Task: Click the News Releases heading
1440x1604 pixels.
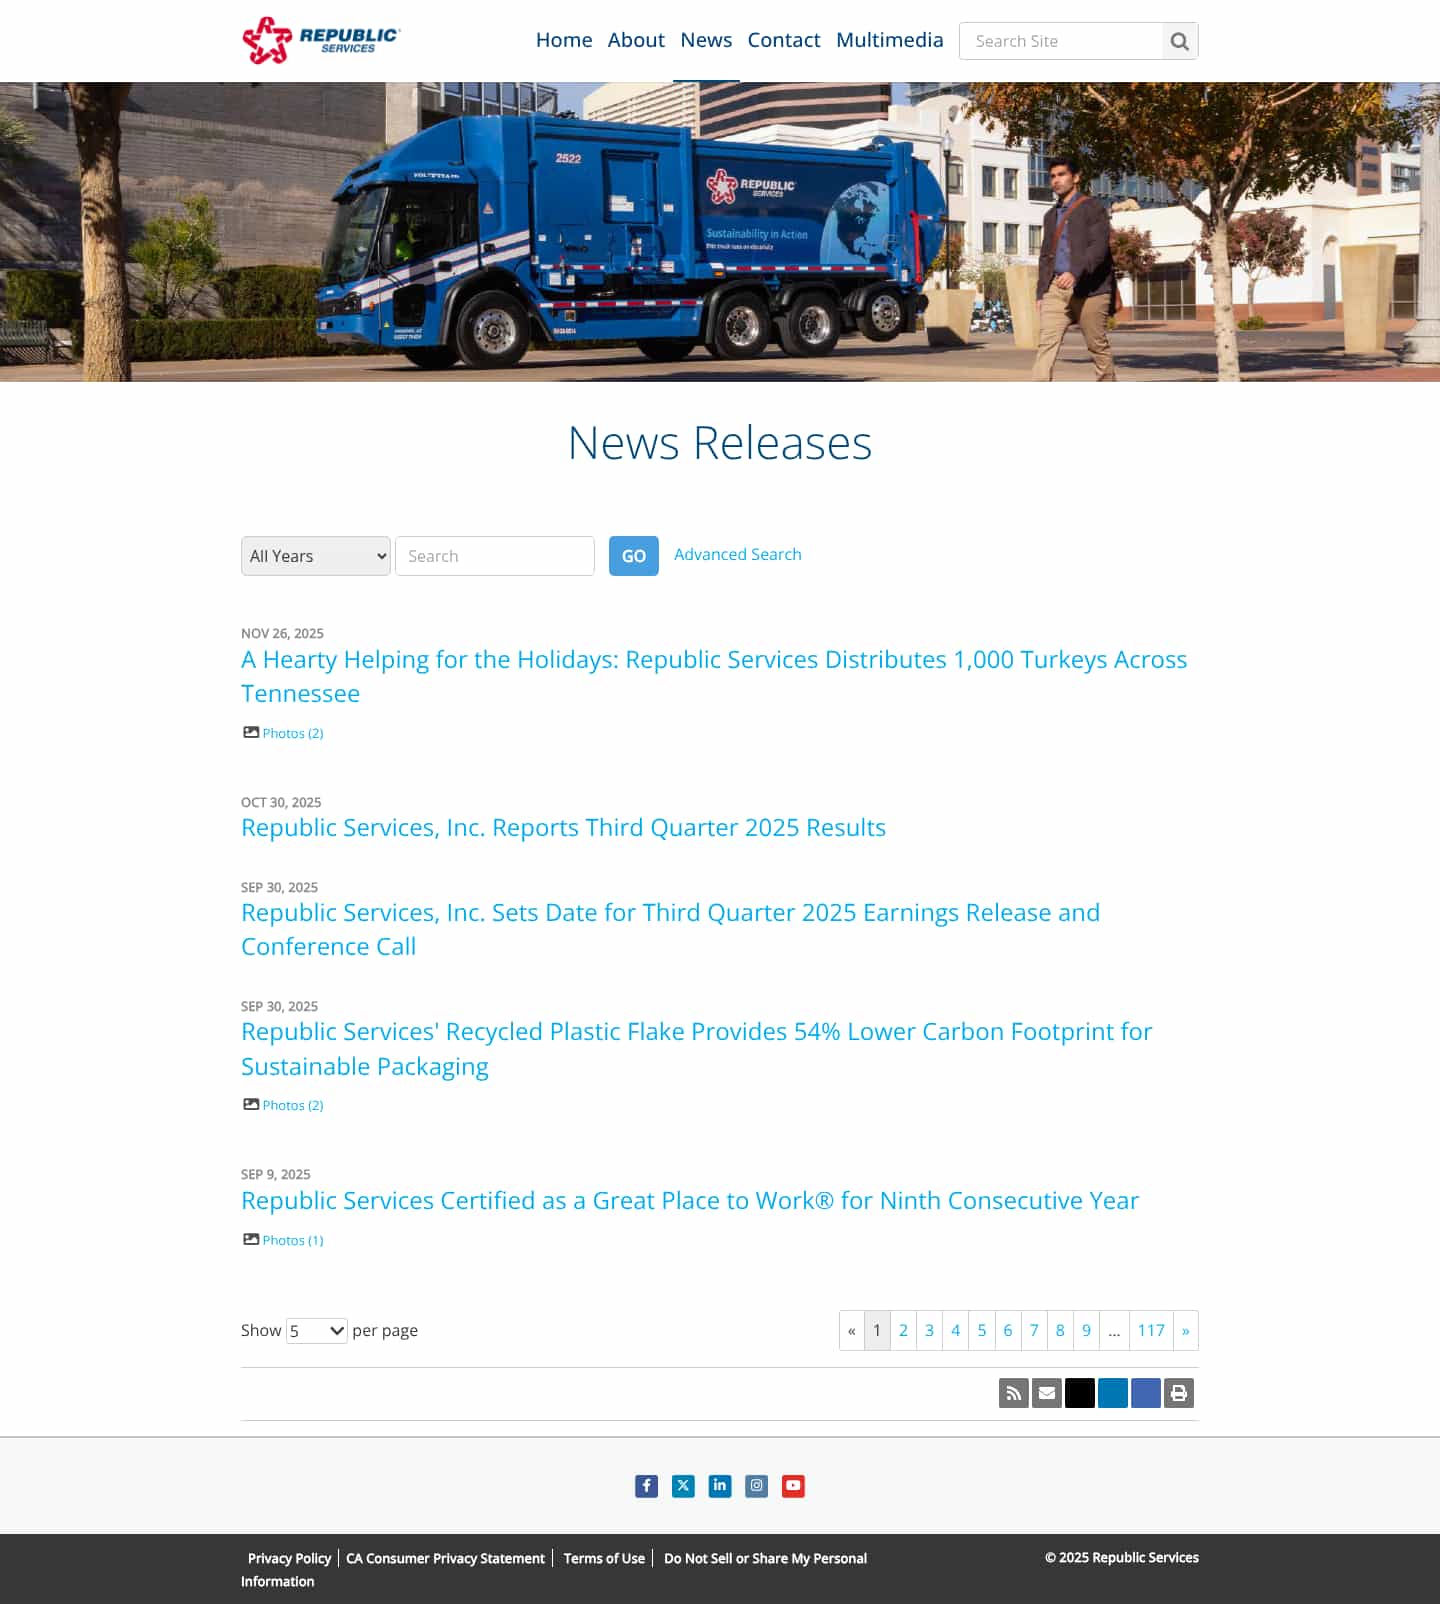Action: pyautogui.click(x=720, y=443)
